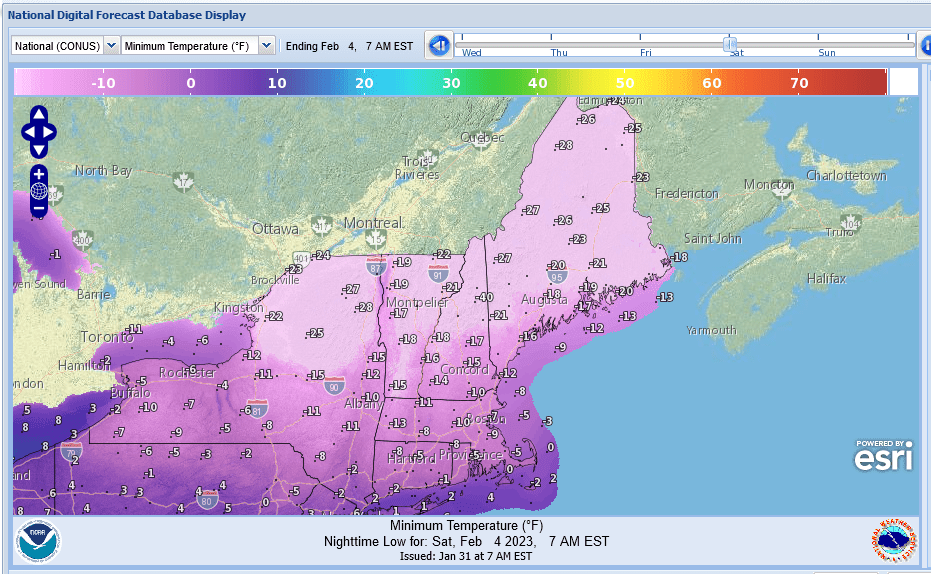Reset to full extent with globe icon
This screenshot has width=931, height=574.
[38, 191]
